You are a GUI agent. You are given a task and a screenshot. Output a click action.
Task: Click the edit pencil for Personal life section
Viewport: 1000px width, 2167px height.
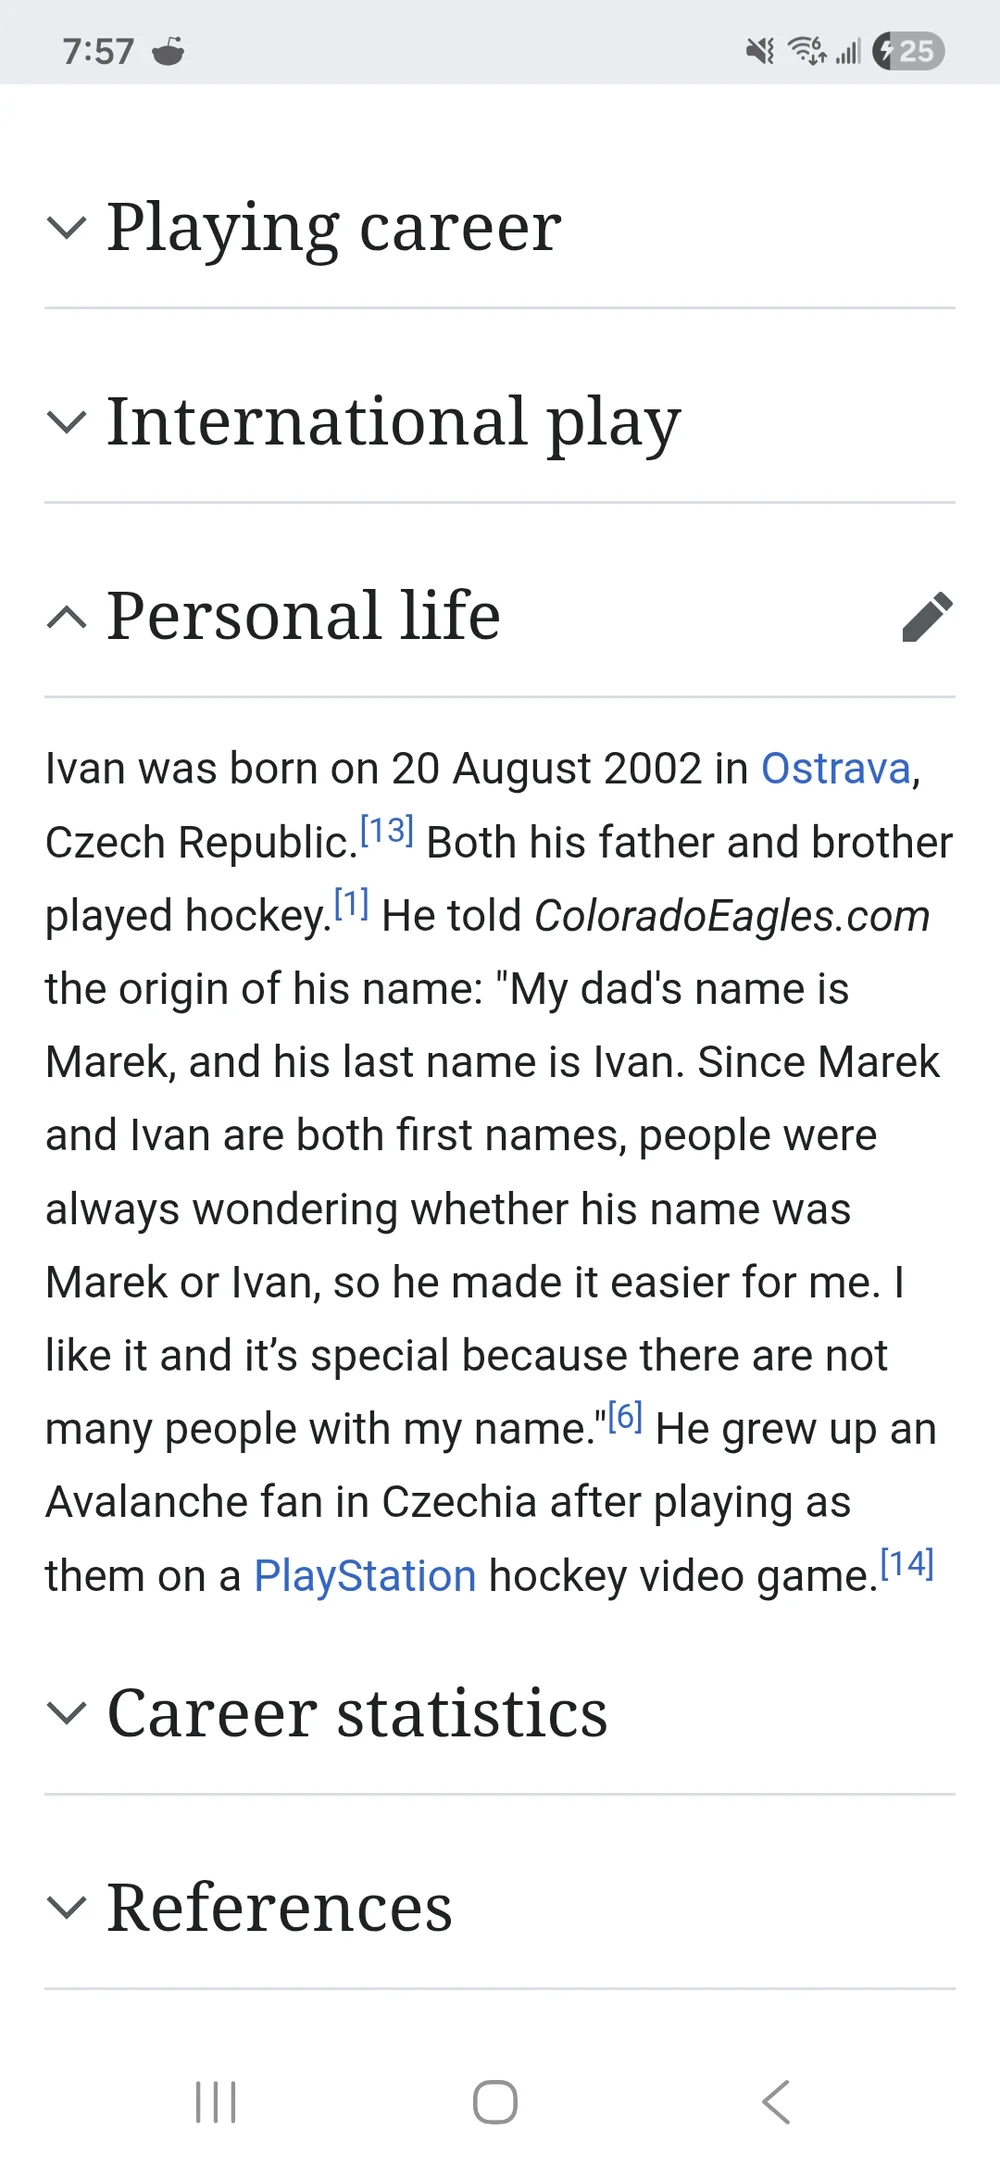[x=927, y=617]
